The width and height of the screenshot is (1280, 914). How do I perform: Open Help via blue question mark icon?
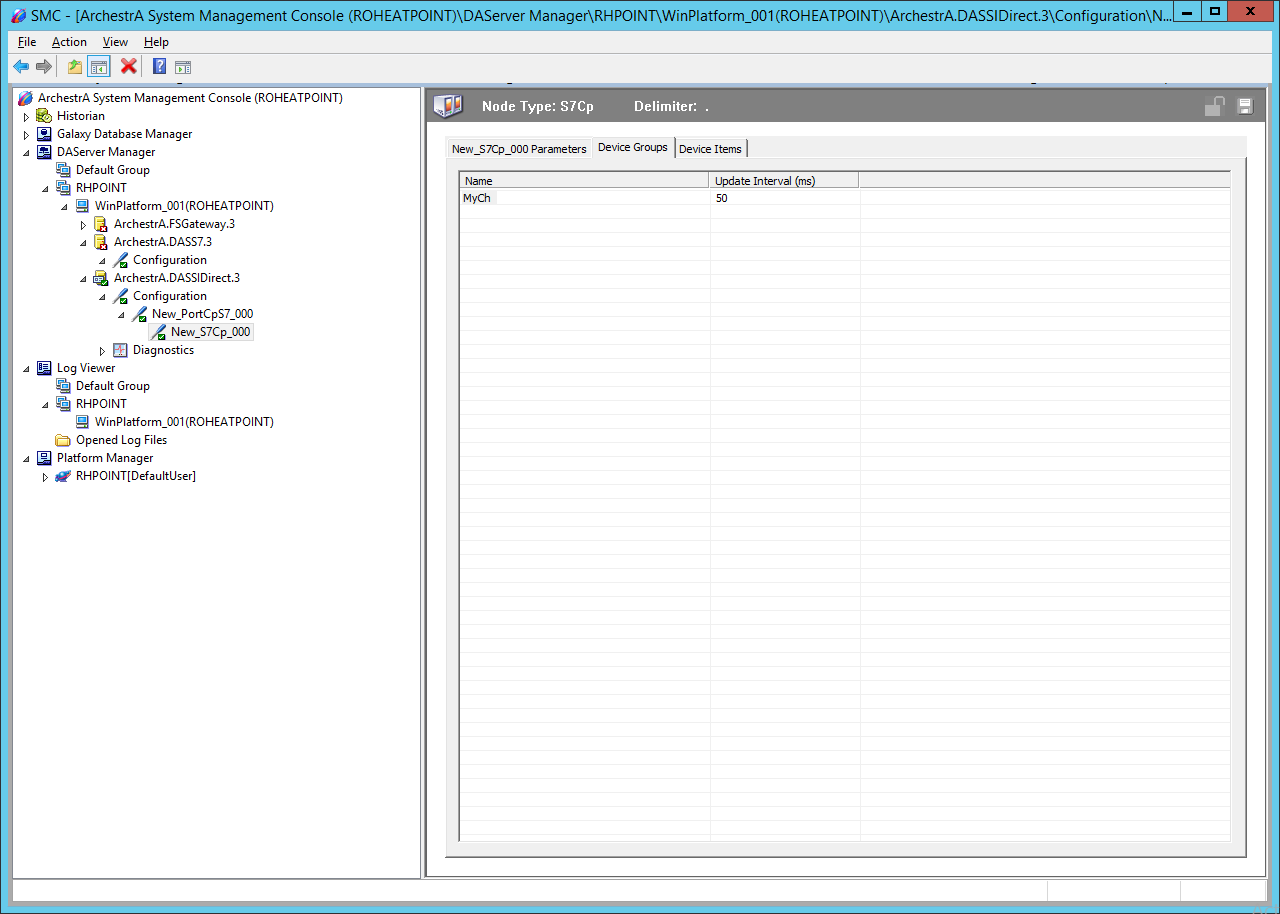[159, 67]
